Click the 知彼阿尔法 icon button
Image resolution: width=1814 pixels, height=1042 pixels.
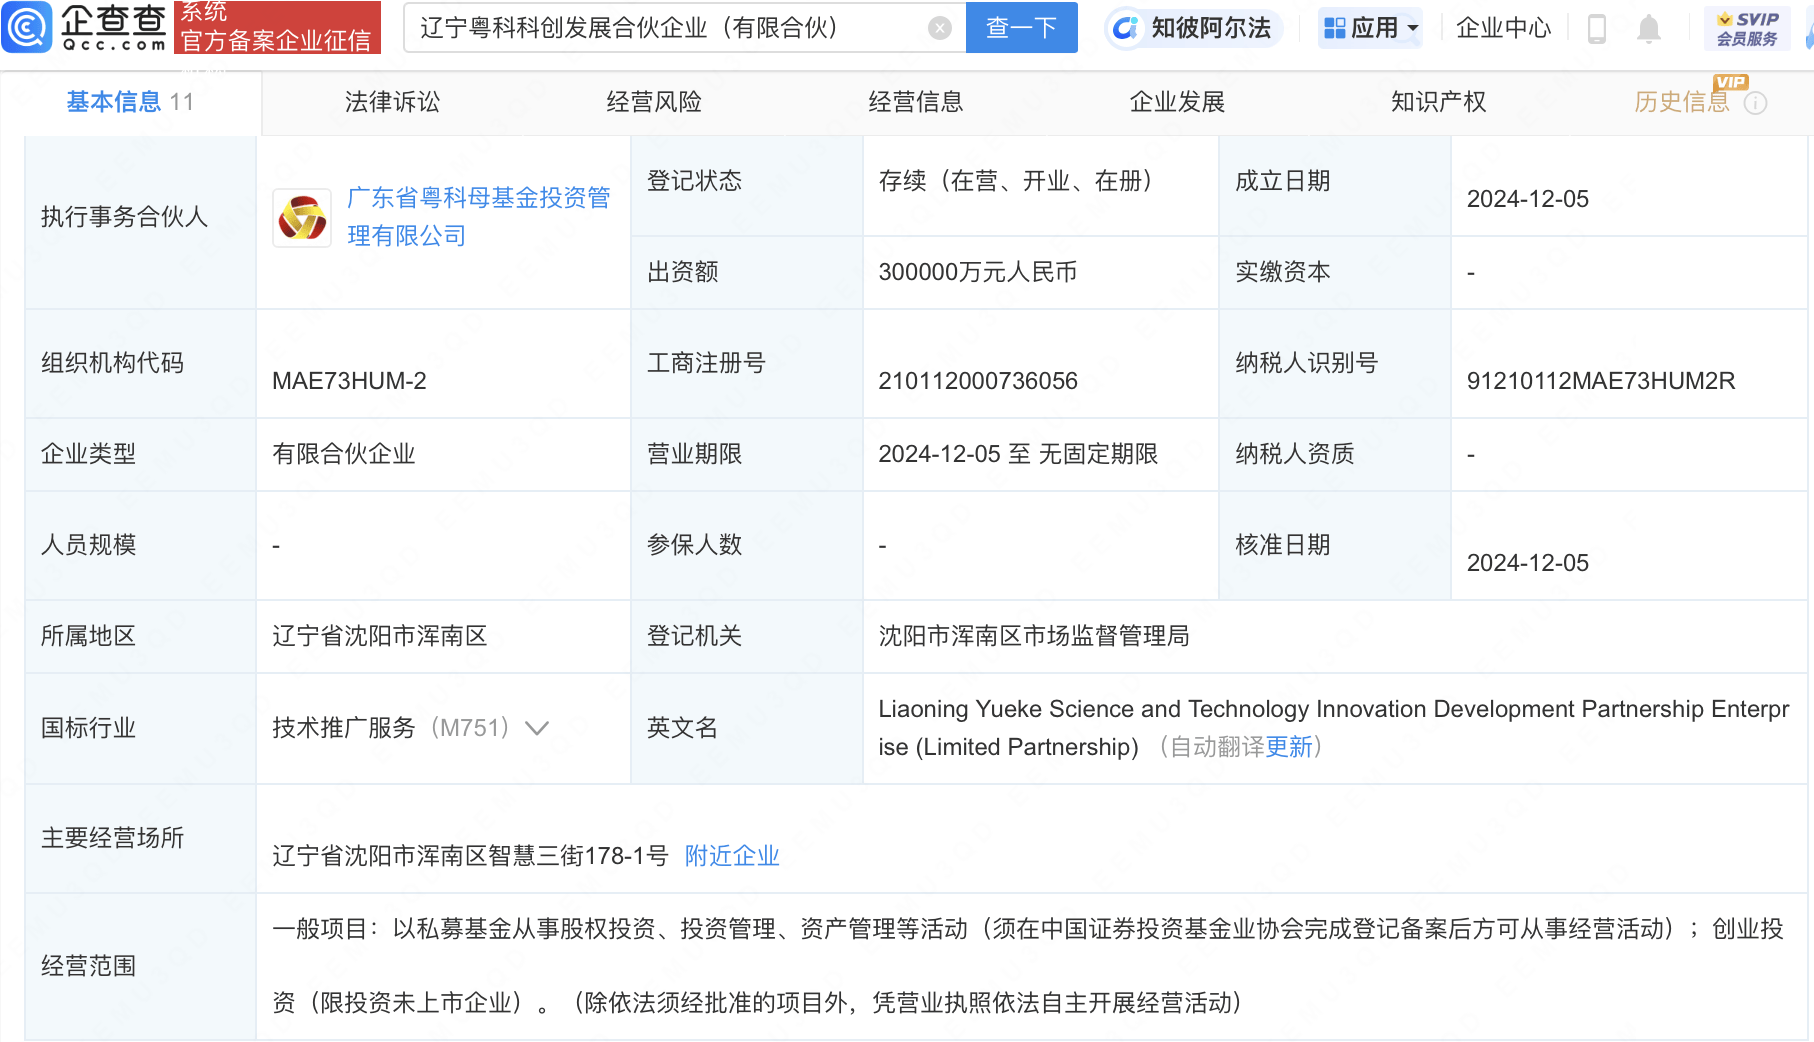(x=1193, y=28)
